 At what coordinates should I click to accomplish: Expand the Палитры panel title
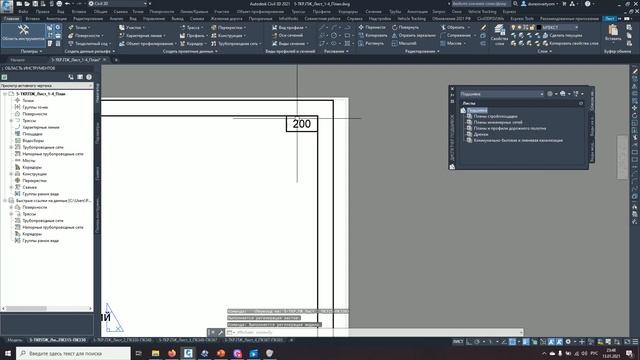point(31,51)
